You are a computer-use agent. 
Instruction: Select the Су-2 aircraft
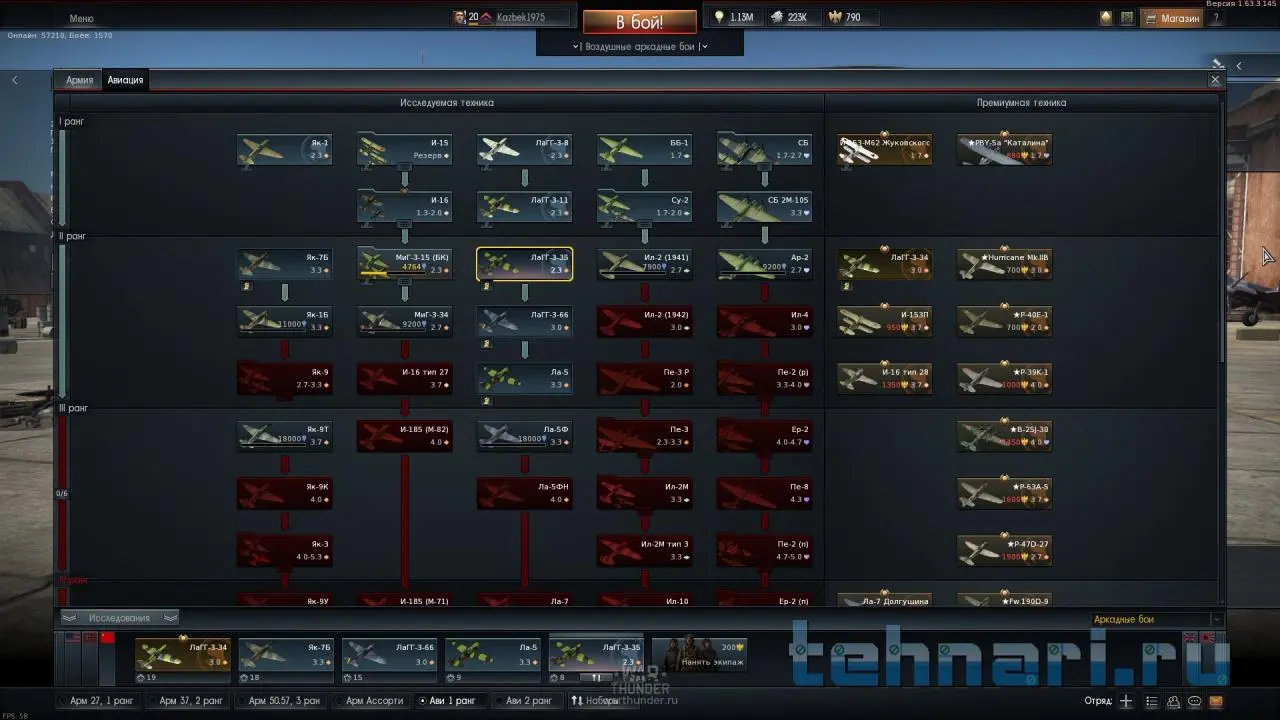[x=645, y=206]
